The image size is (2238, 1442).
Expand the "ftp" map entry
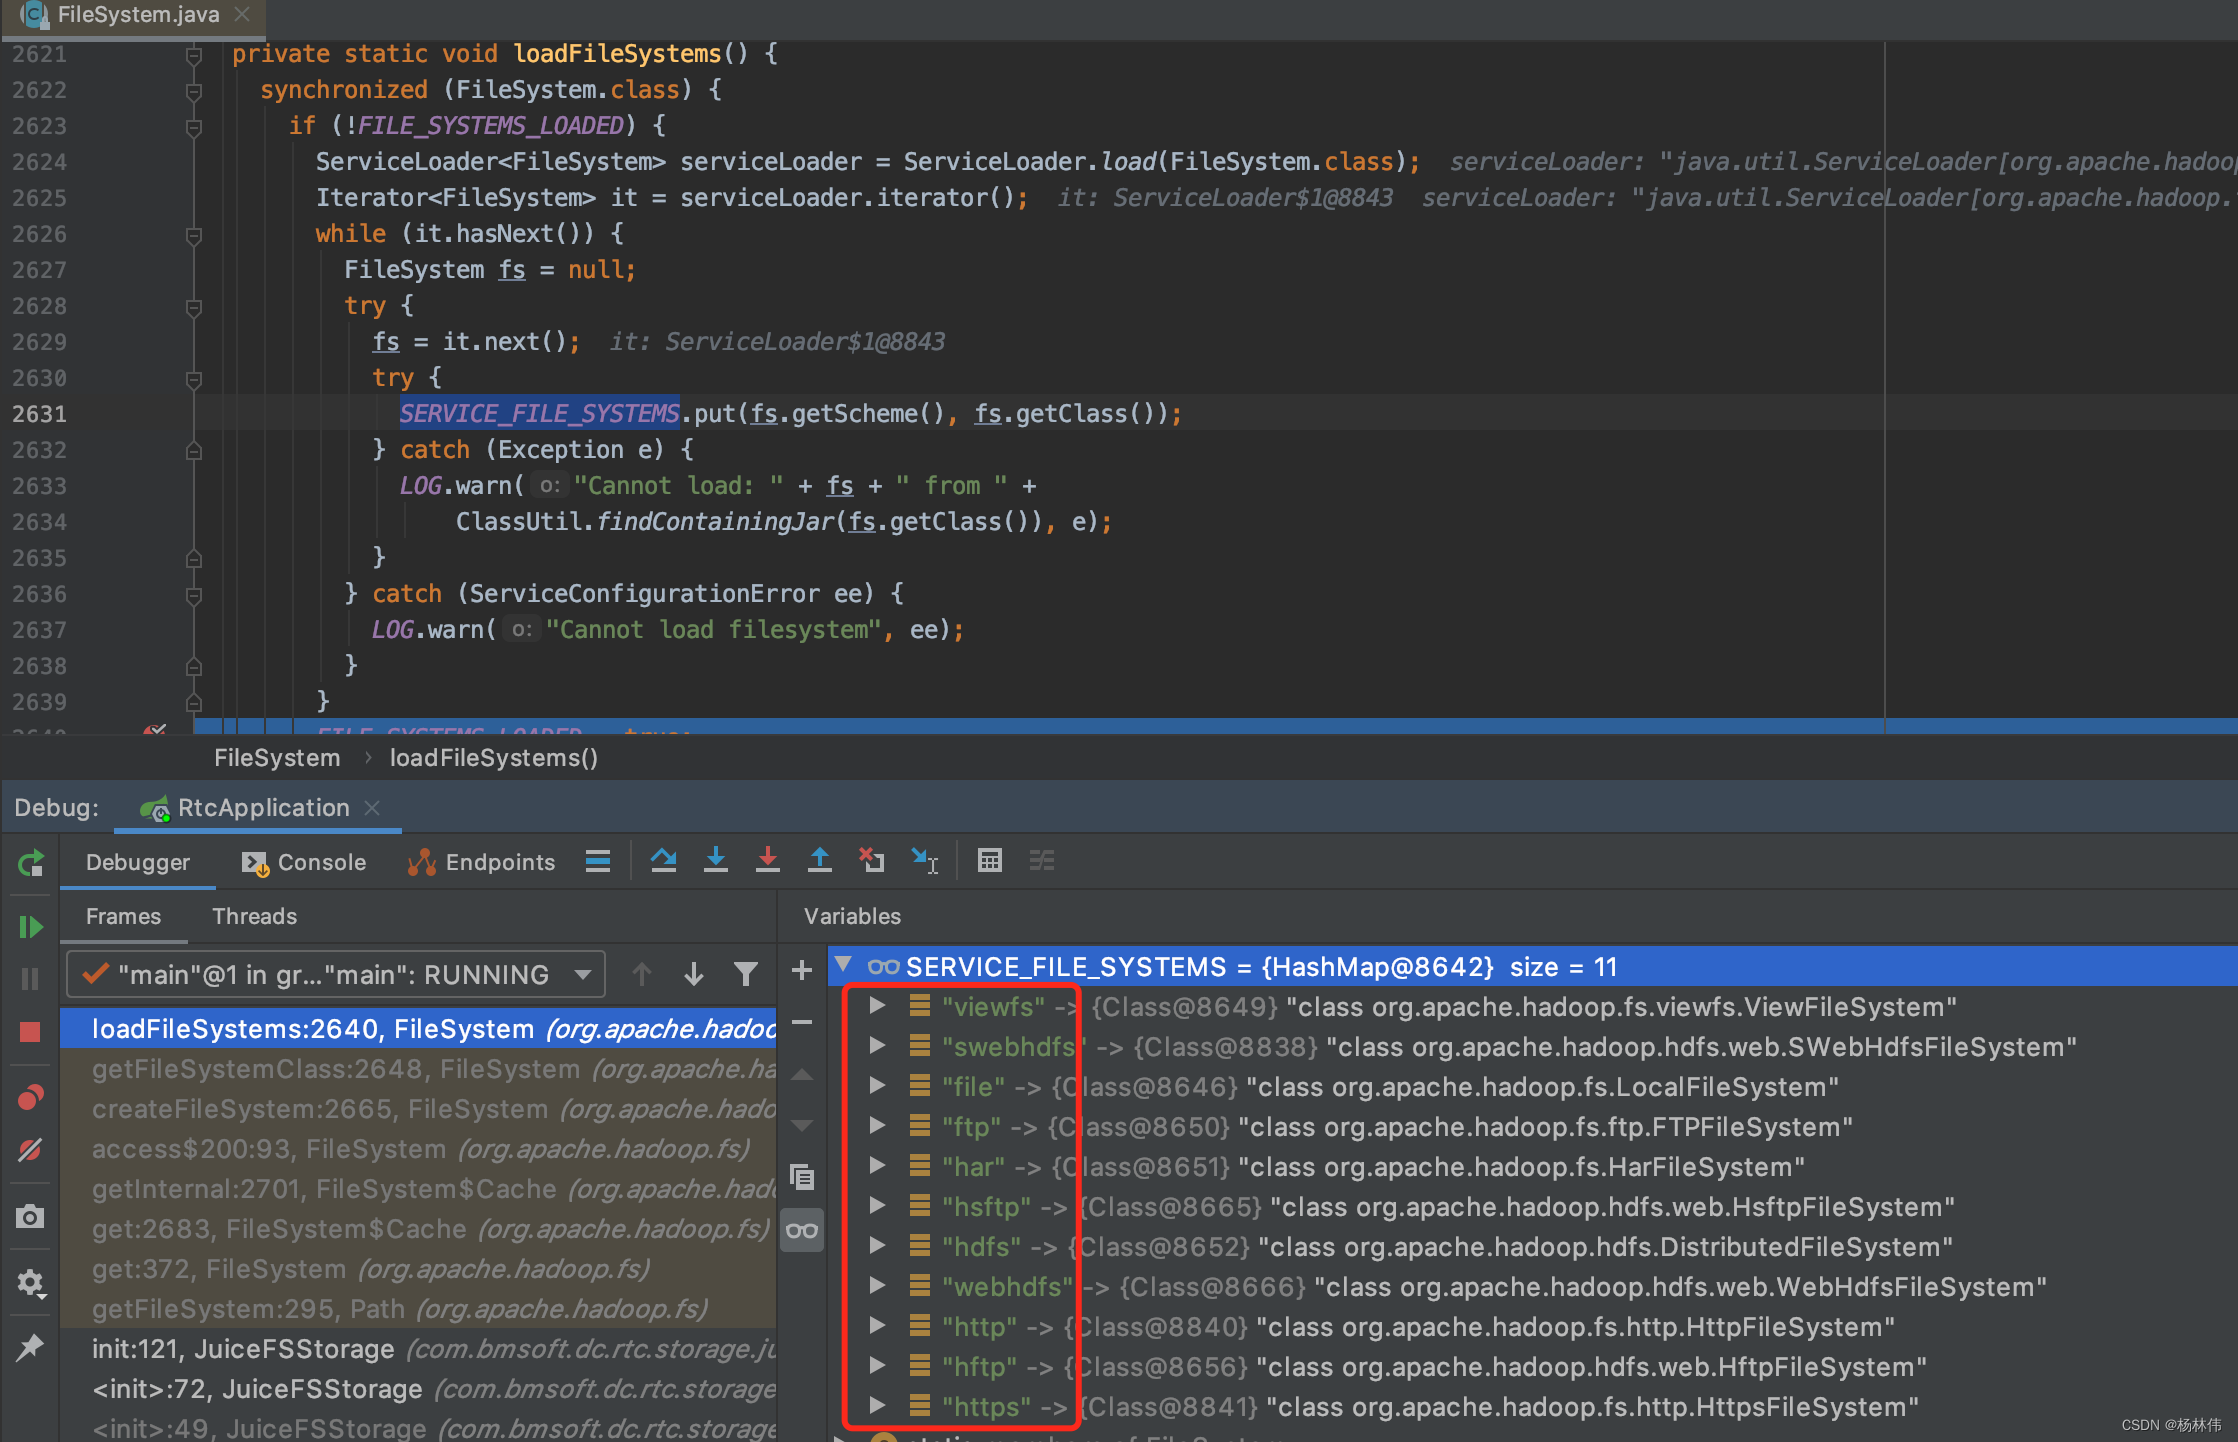(877, 1126)
